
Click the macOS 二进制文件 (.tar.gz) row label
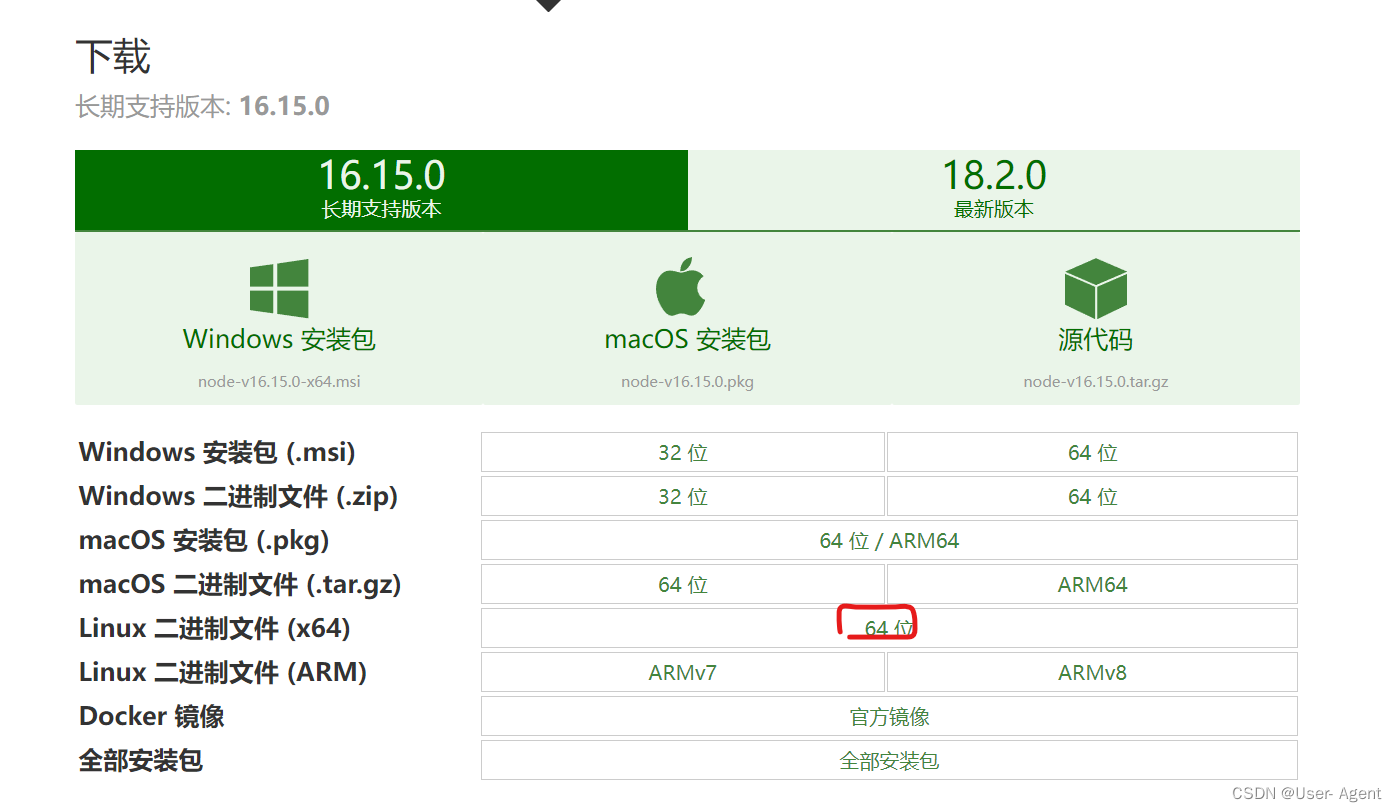tap(240, 584)
